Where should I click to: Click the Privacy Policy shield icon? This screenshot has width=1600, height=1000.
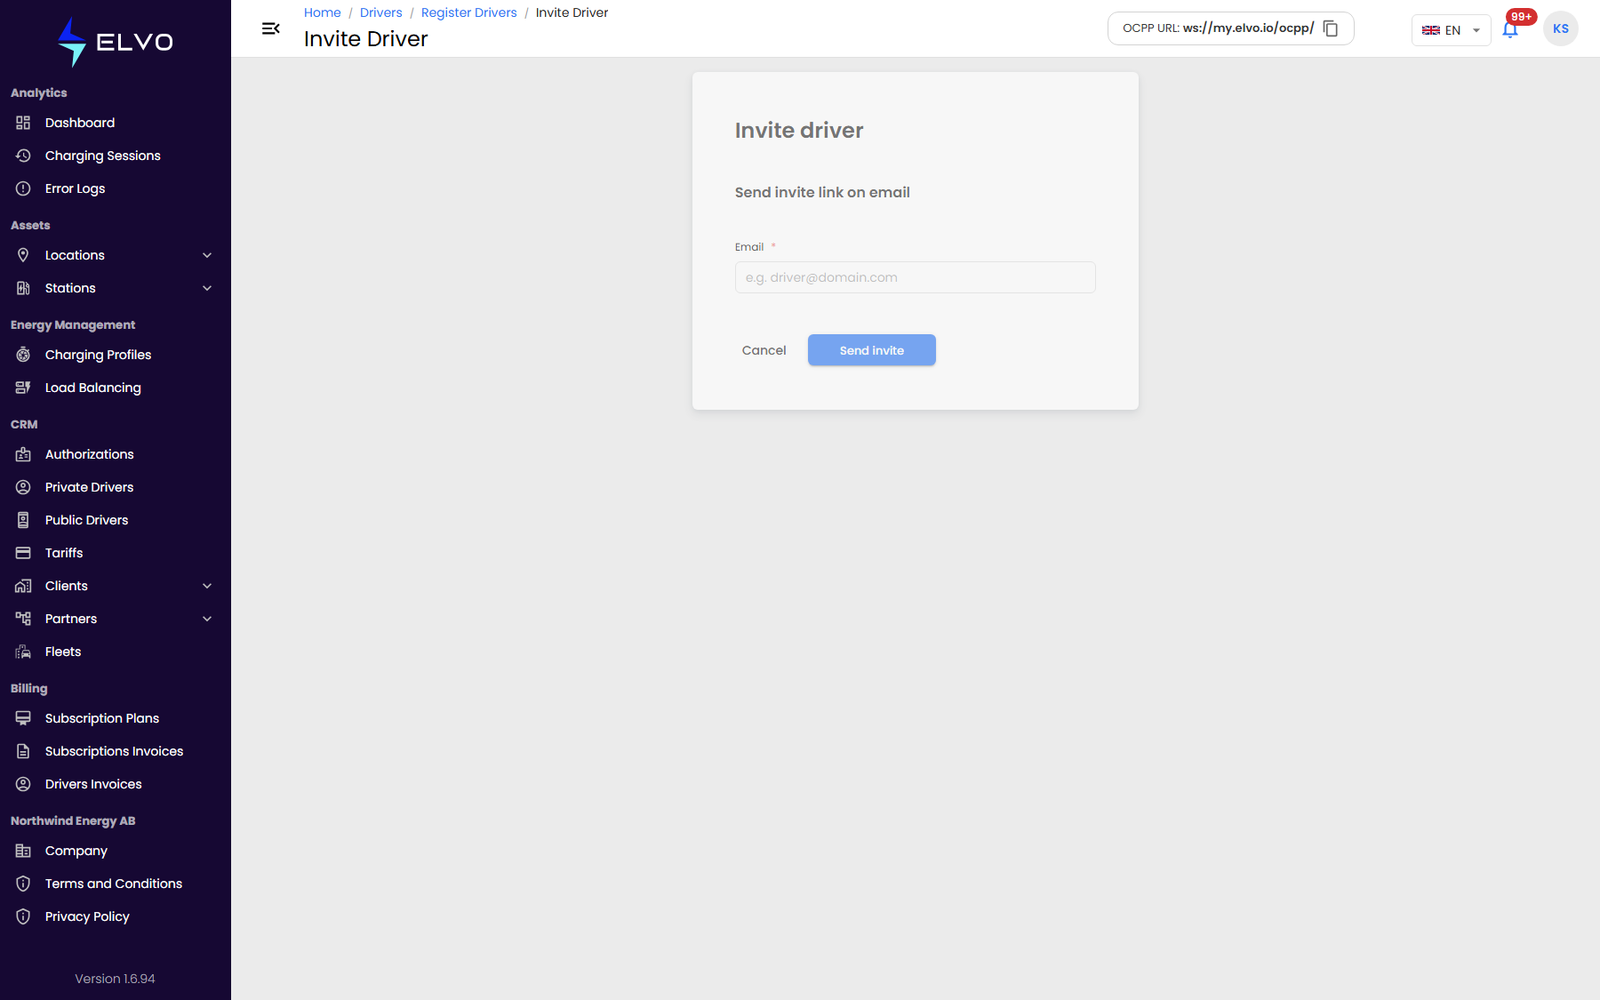coord(23,917)
